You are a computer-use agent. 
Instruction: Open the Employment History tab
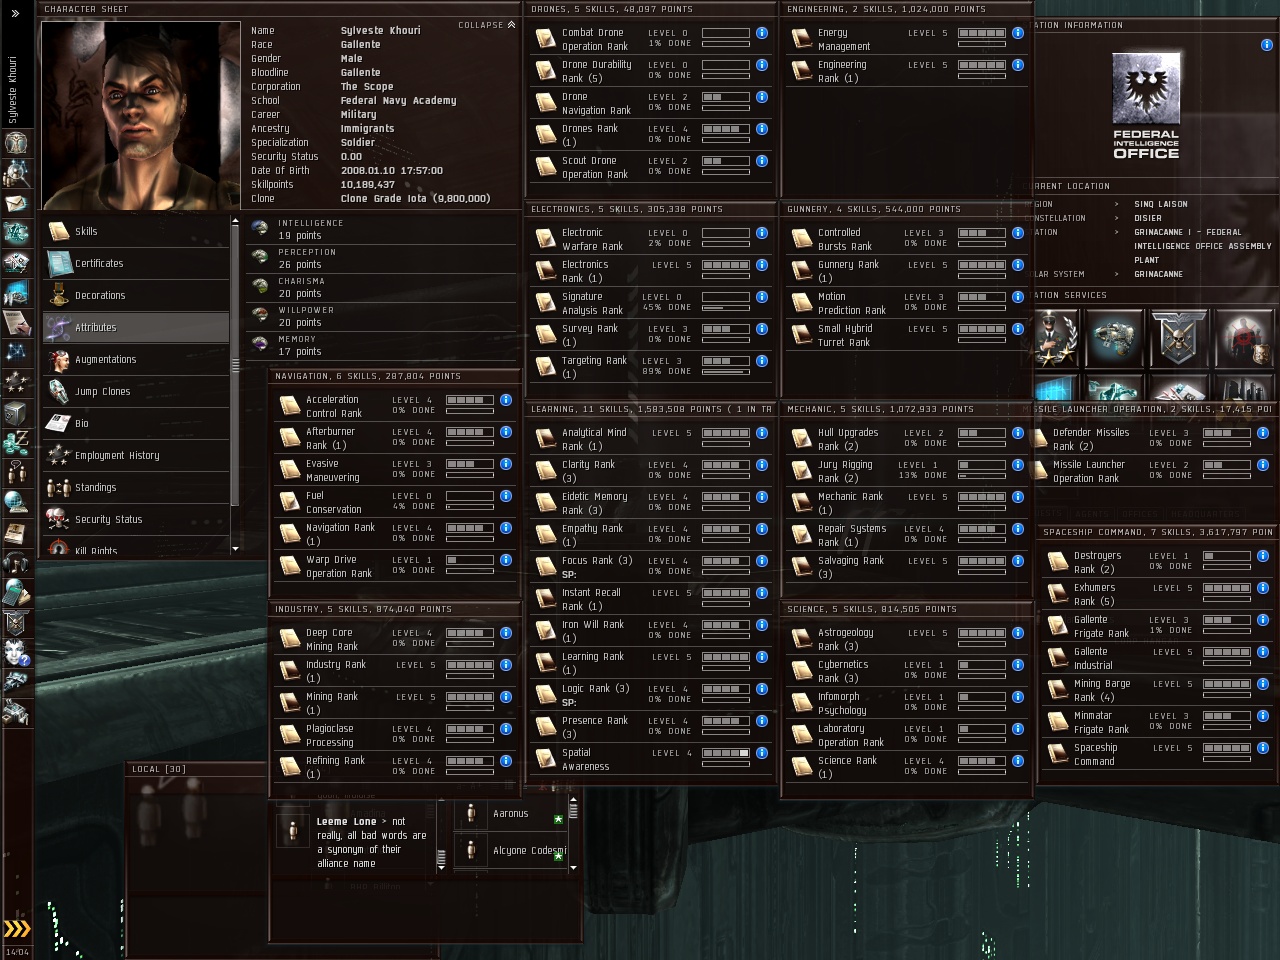(x=136, y=455)
